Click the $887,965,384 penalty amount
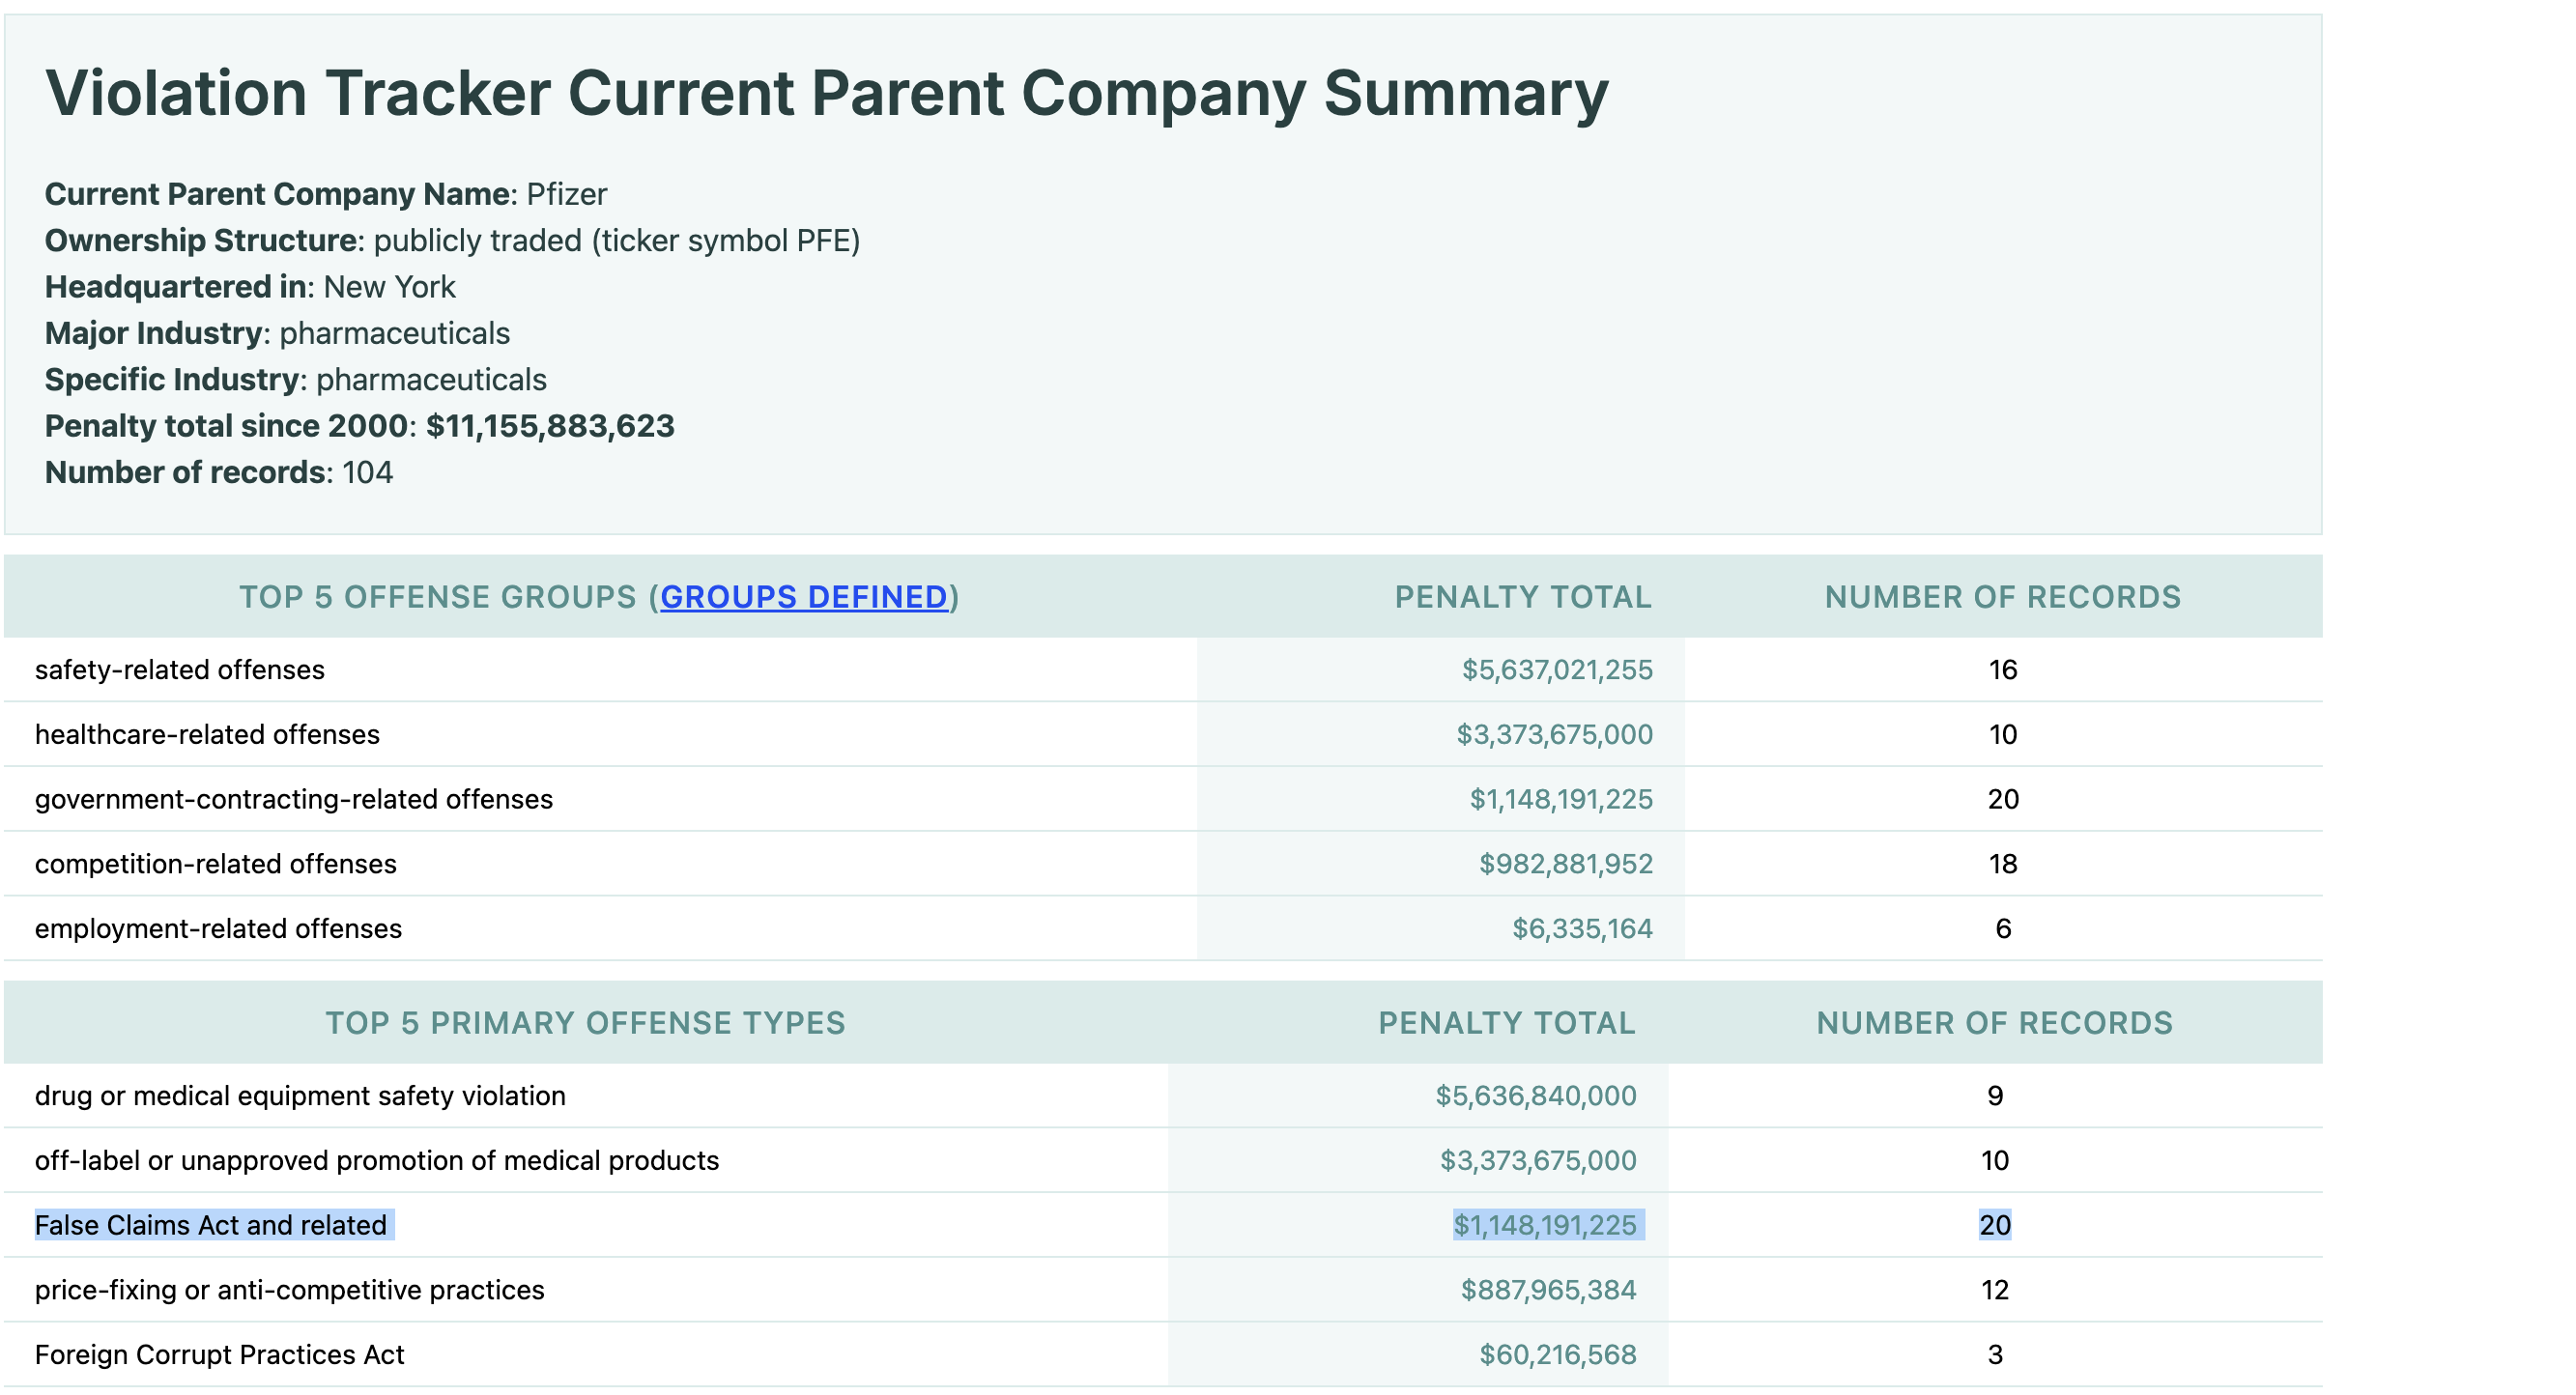Image resolution: width=2576 pixels, height=1395 pixels. coord(1549,1291)
